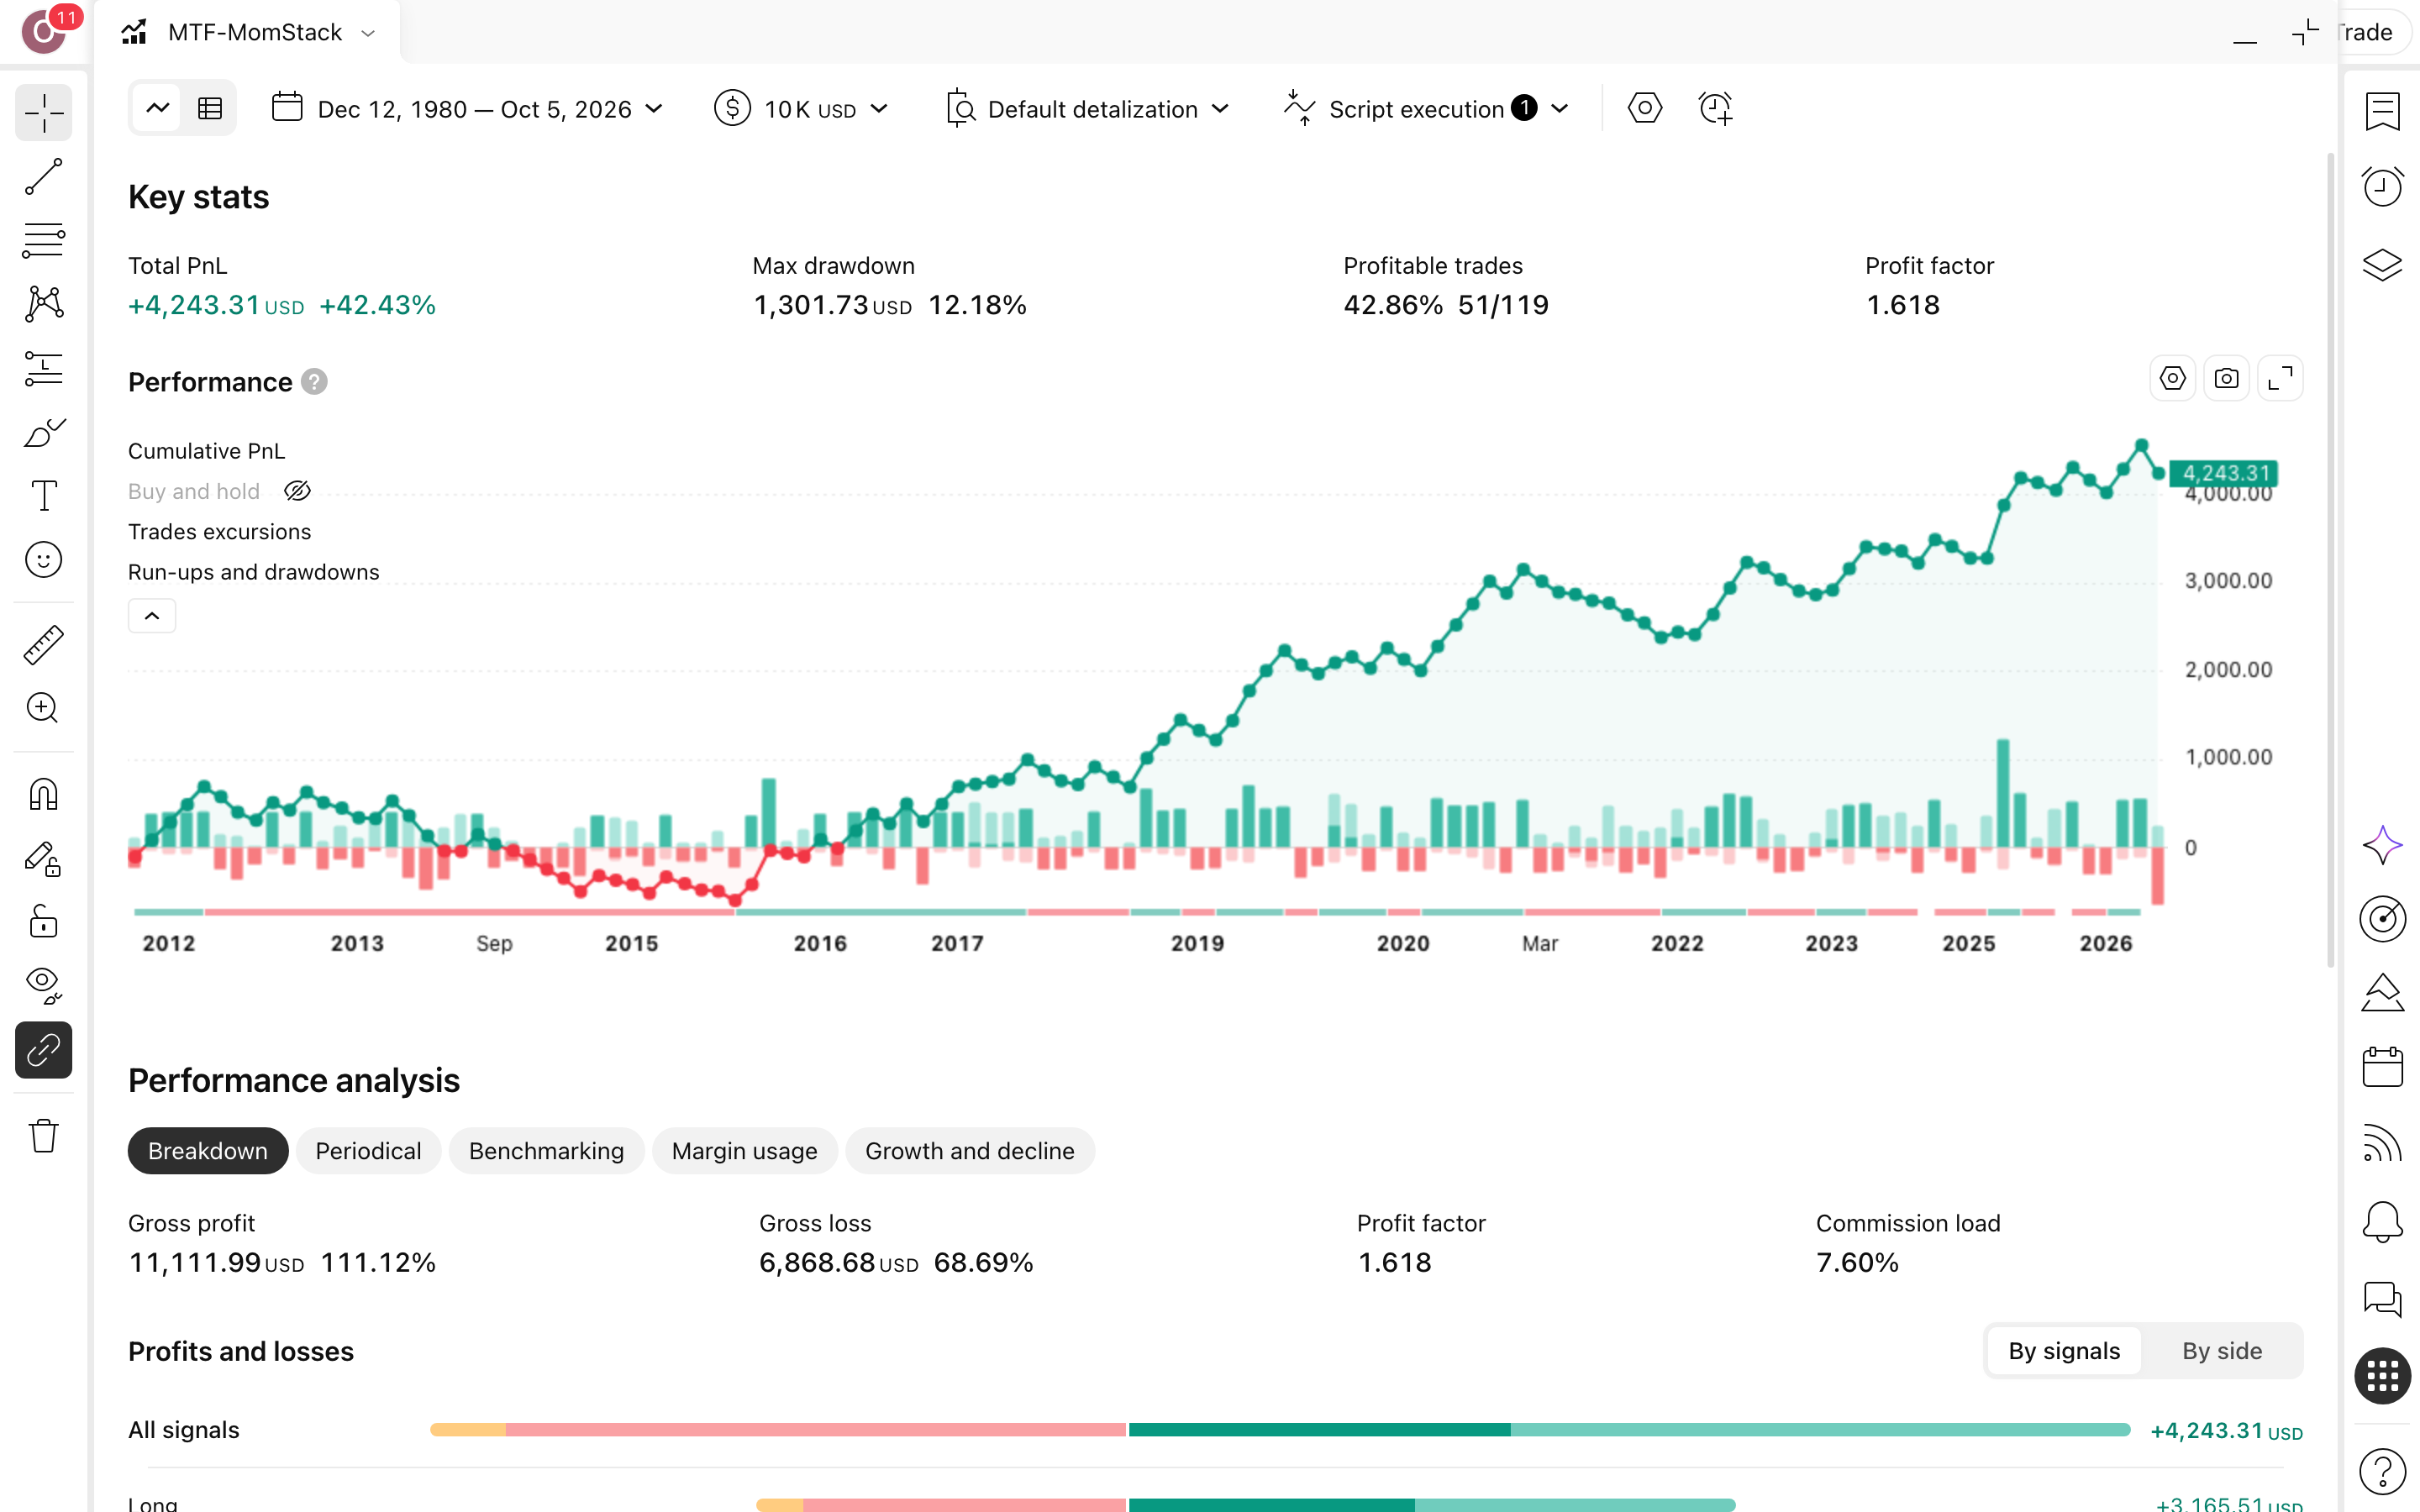Open the alerts clock panel
This screenshot has width=2420, height=1512.
pos(2382,186)
